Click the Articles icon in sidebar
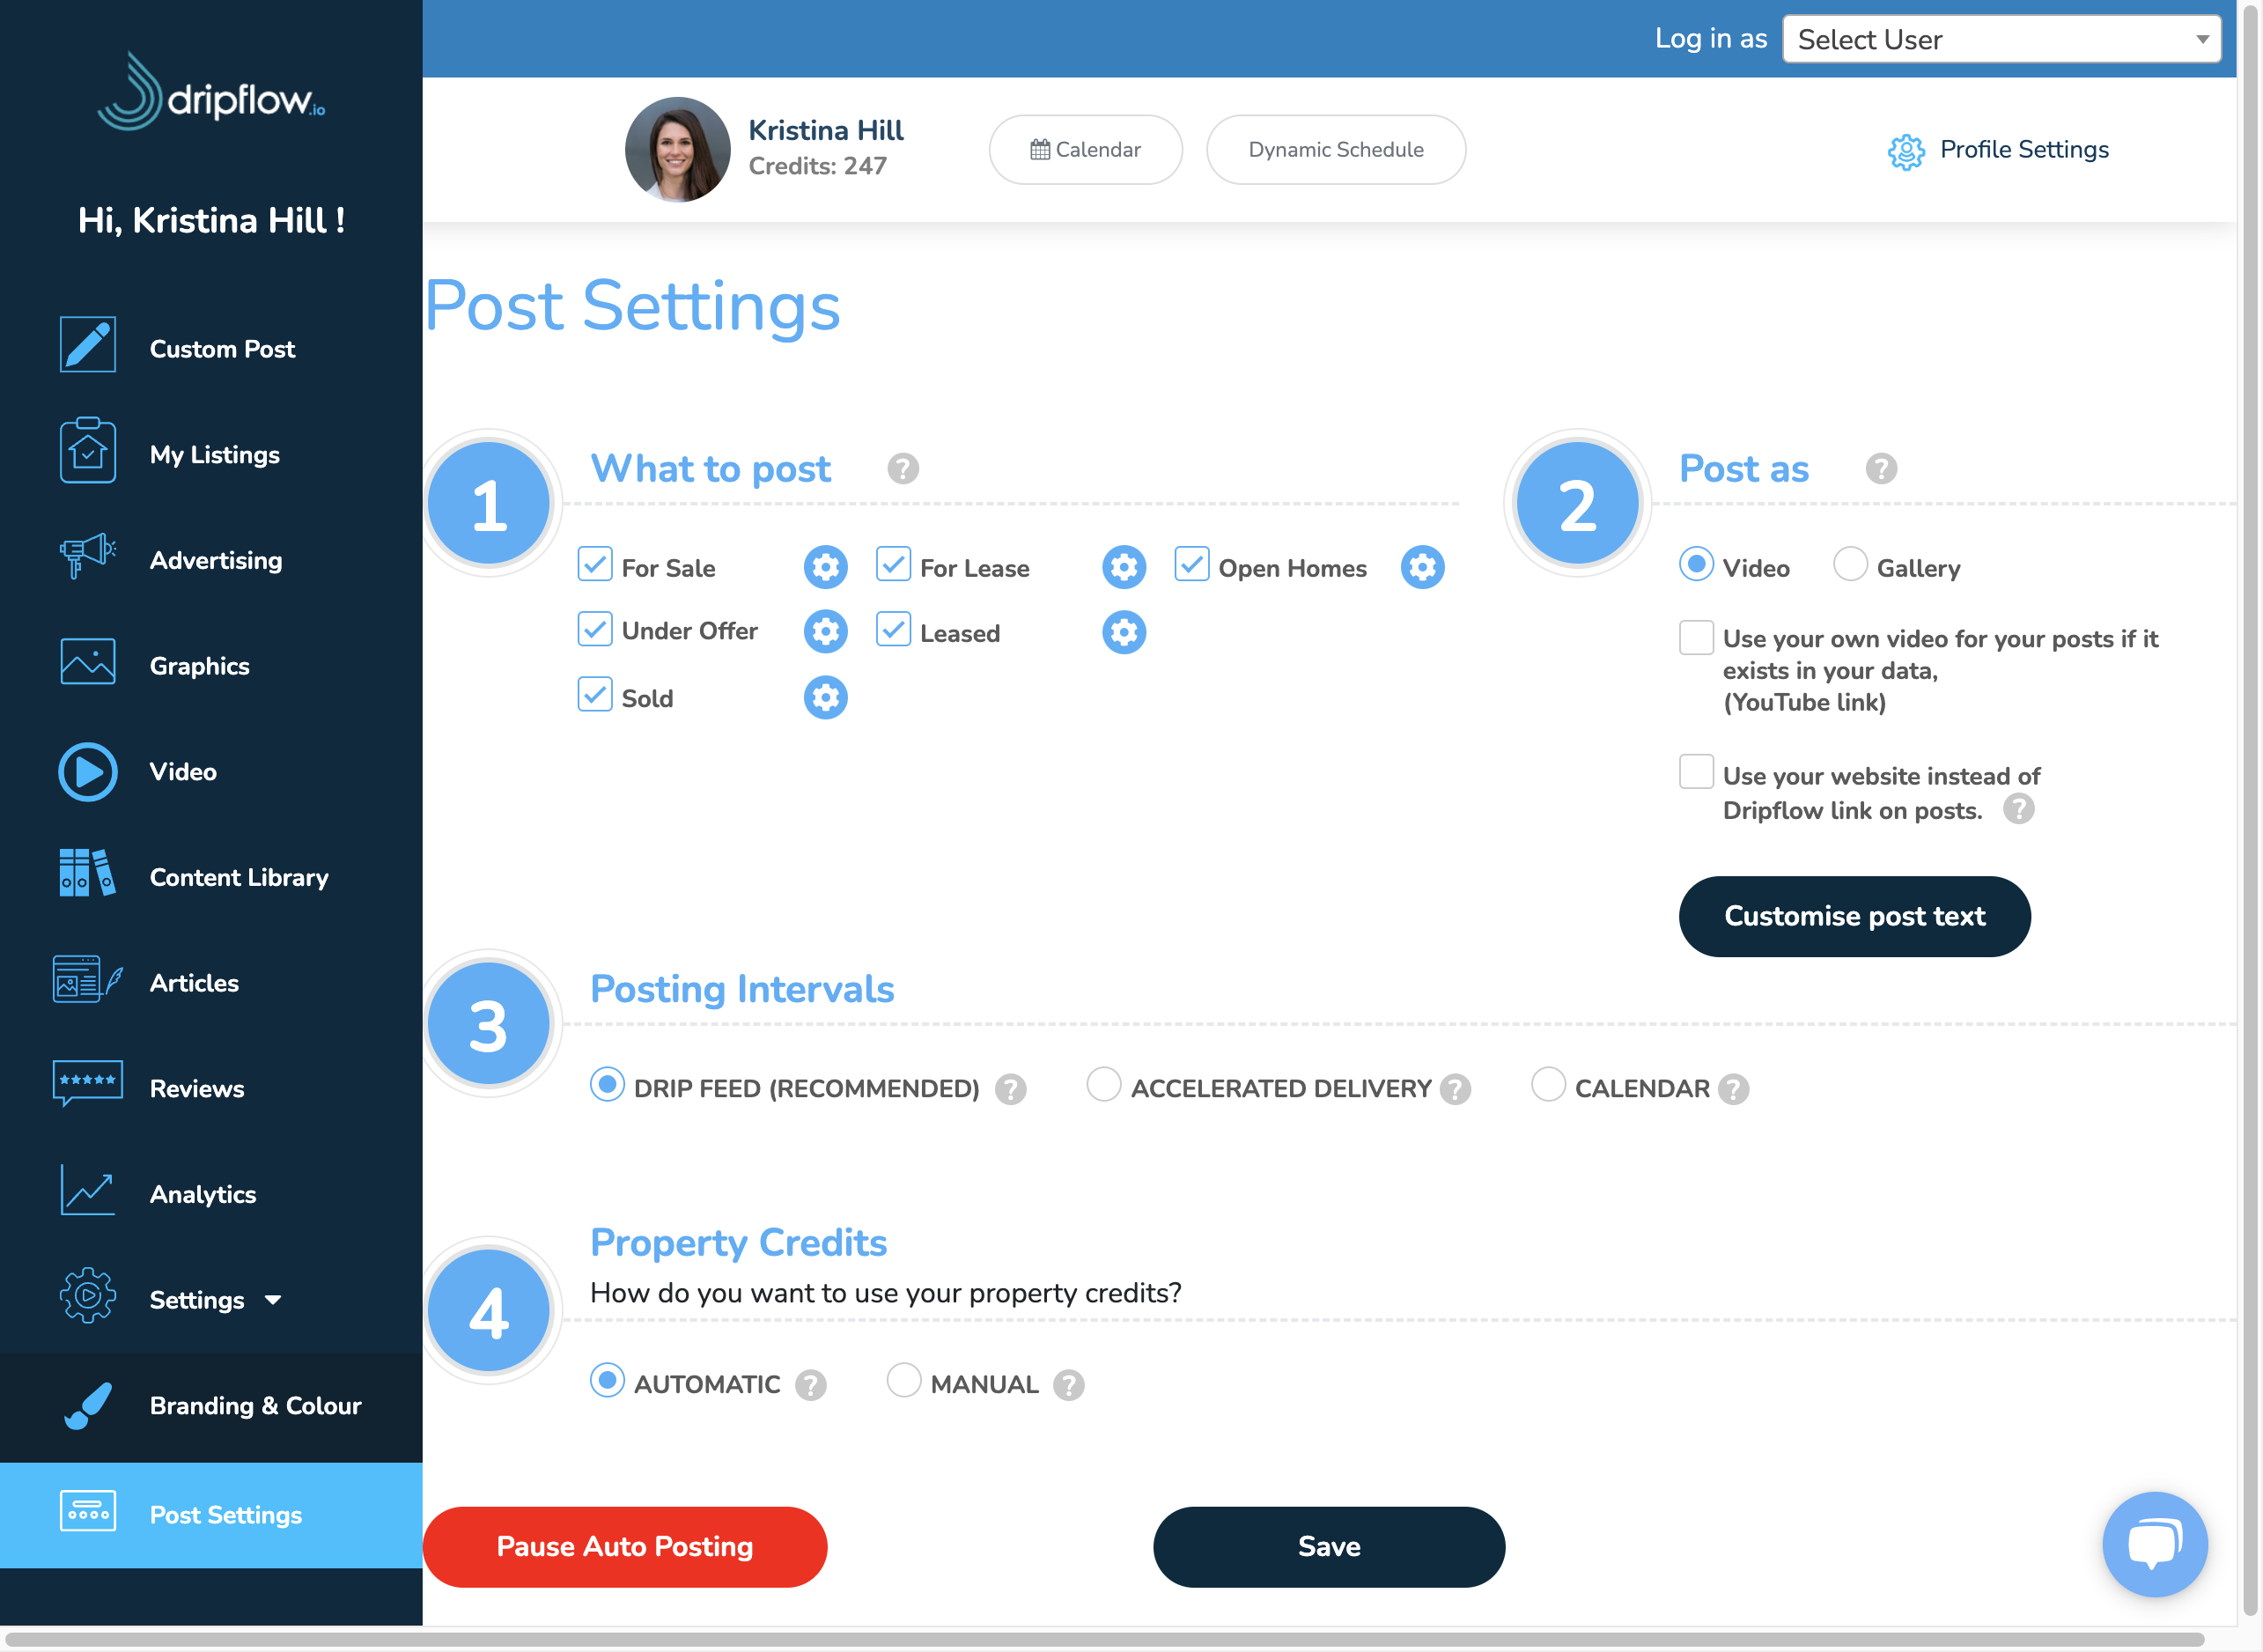 pyautogui.click(x=88, y=980)
